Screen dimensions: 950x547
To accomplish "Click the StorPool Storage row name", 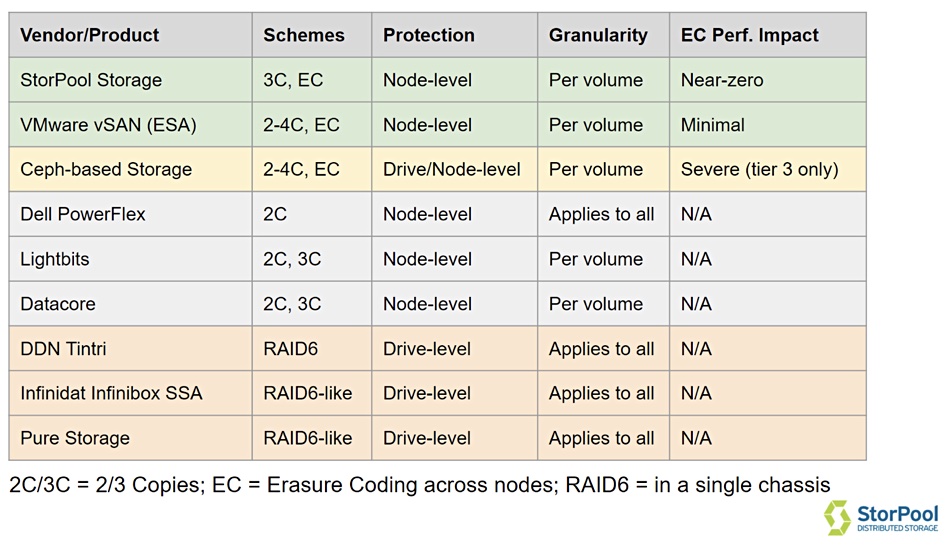I will coord(130,80).
